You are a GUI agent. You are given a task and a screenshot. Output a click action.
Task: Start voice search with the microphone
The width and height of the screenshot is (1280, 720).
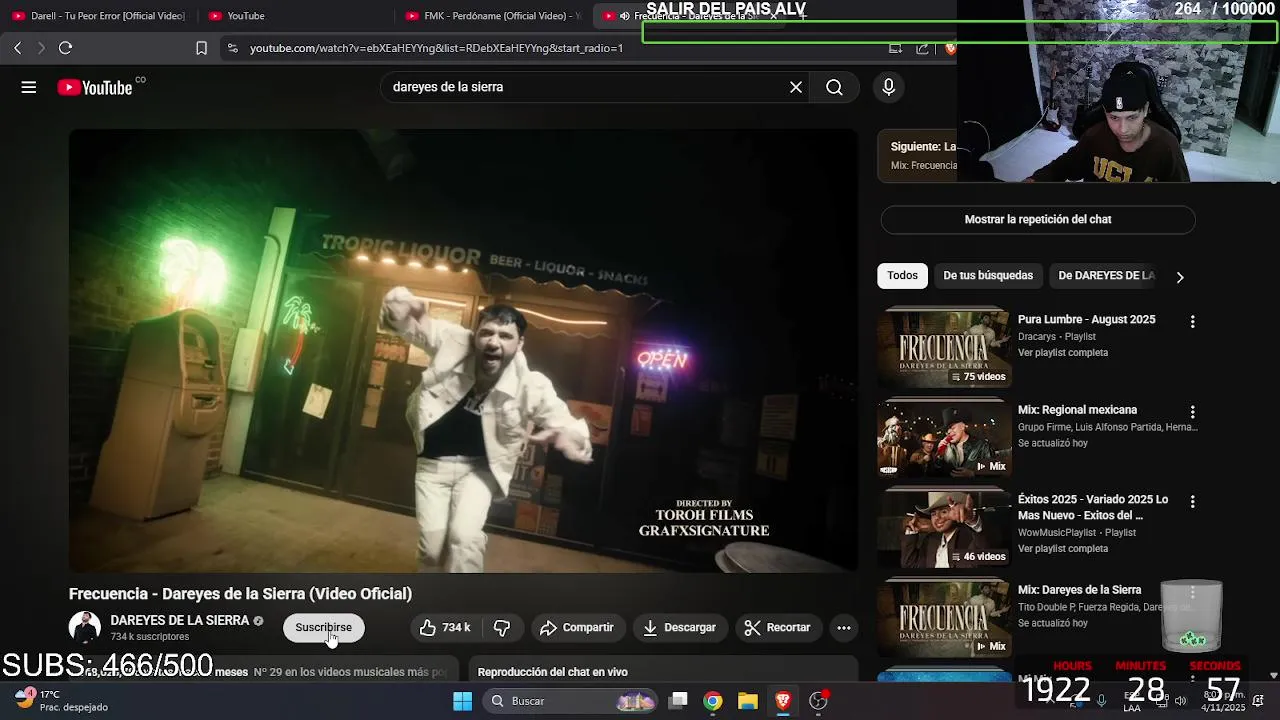(888, 87)
